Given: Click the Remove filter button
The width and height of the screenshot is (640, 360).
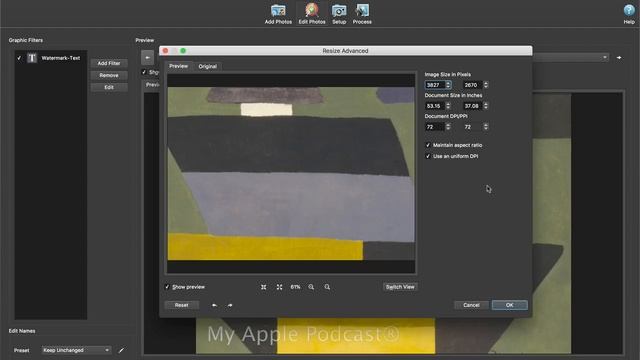Looking at the screenshot, I should click(109, 75).
